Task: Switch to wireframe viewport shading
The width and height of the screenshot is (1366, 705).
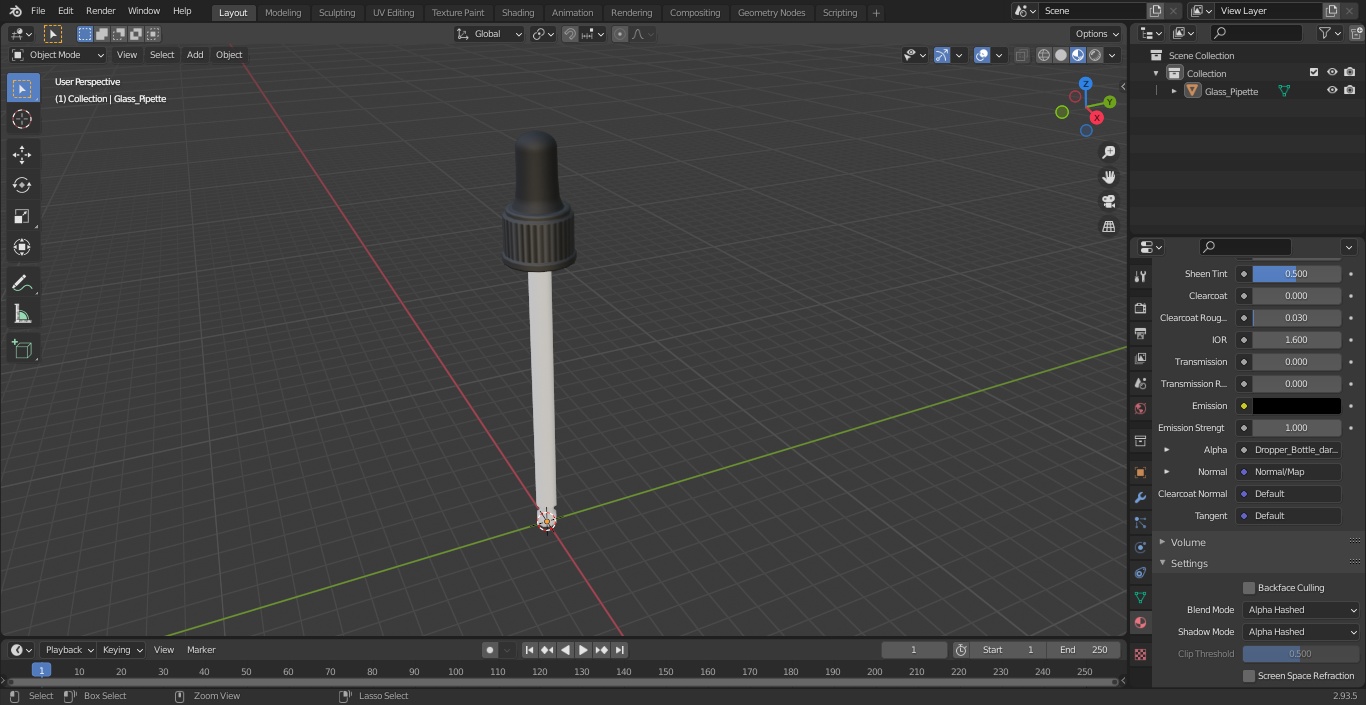Action: tap(1043, 55)
